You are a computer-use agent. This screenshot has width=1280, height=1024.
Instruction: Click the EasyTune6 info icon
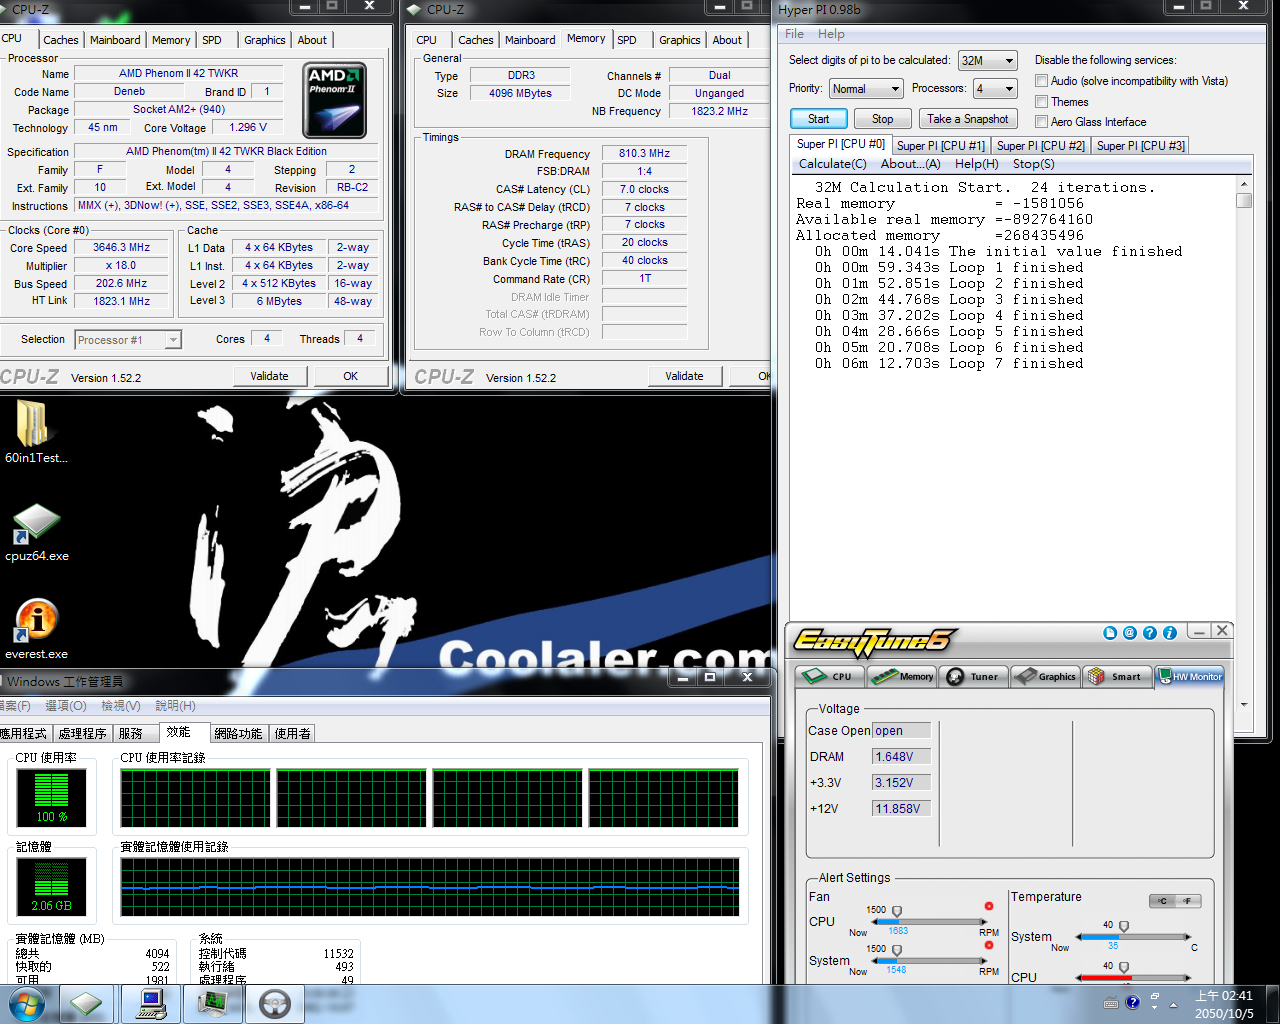pyautogui.click(x=1169, y=633)
